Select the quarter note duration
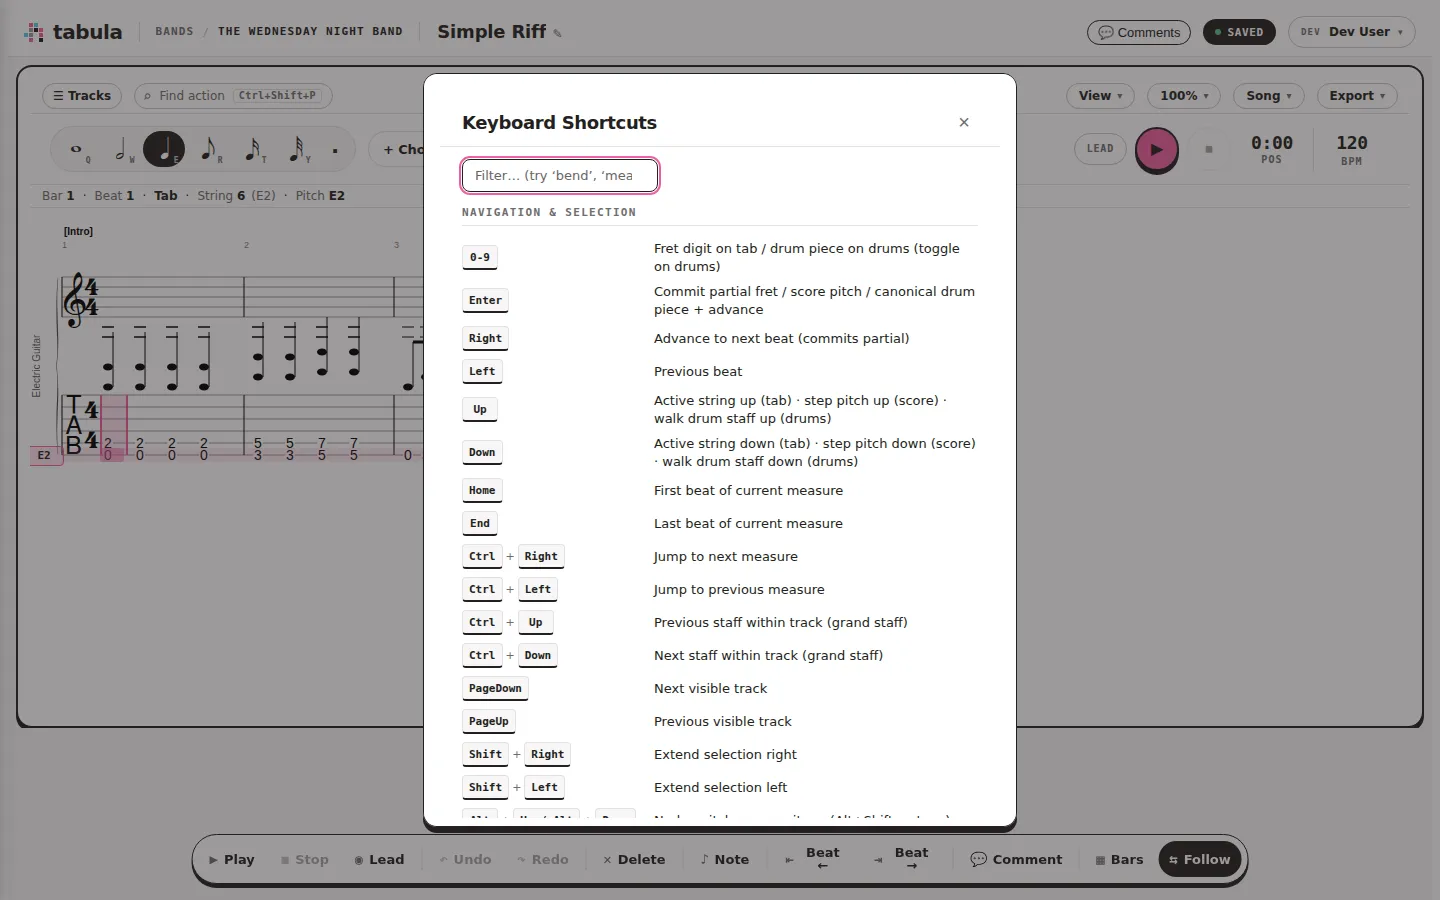Viewport: 1440px width, 900px height. (x=164, y=150)
